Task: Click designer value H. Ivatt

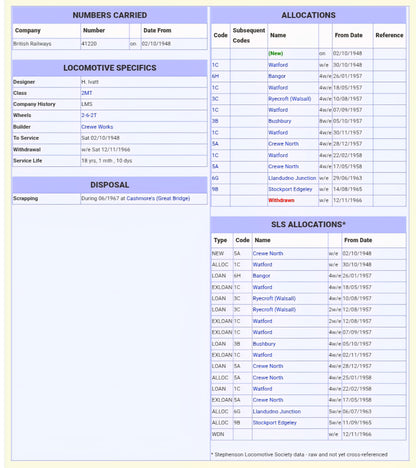Action: 90,82
